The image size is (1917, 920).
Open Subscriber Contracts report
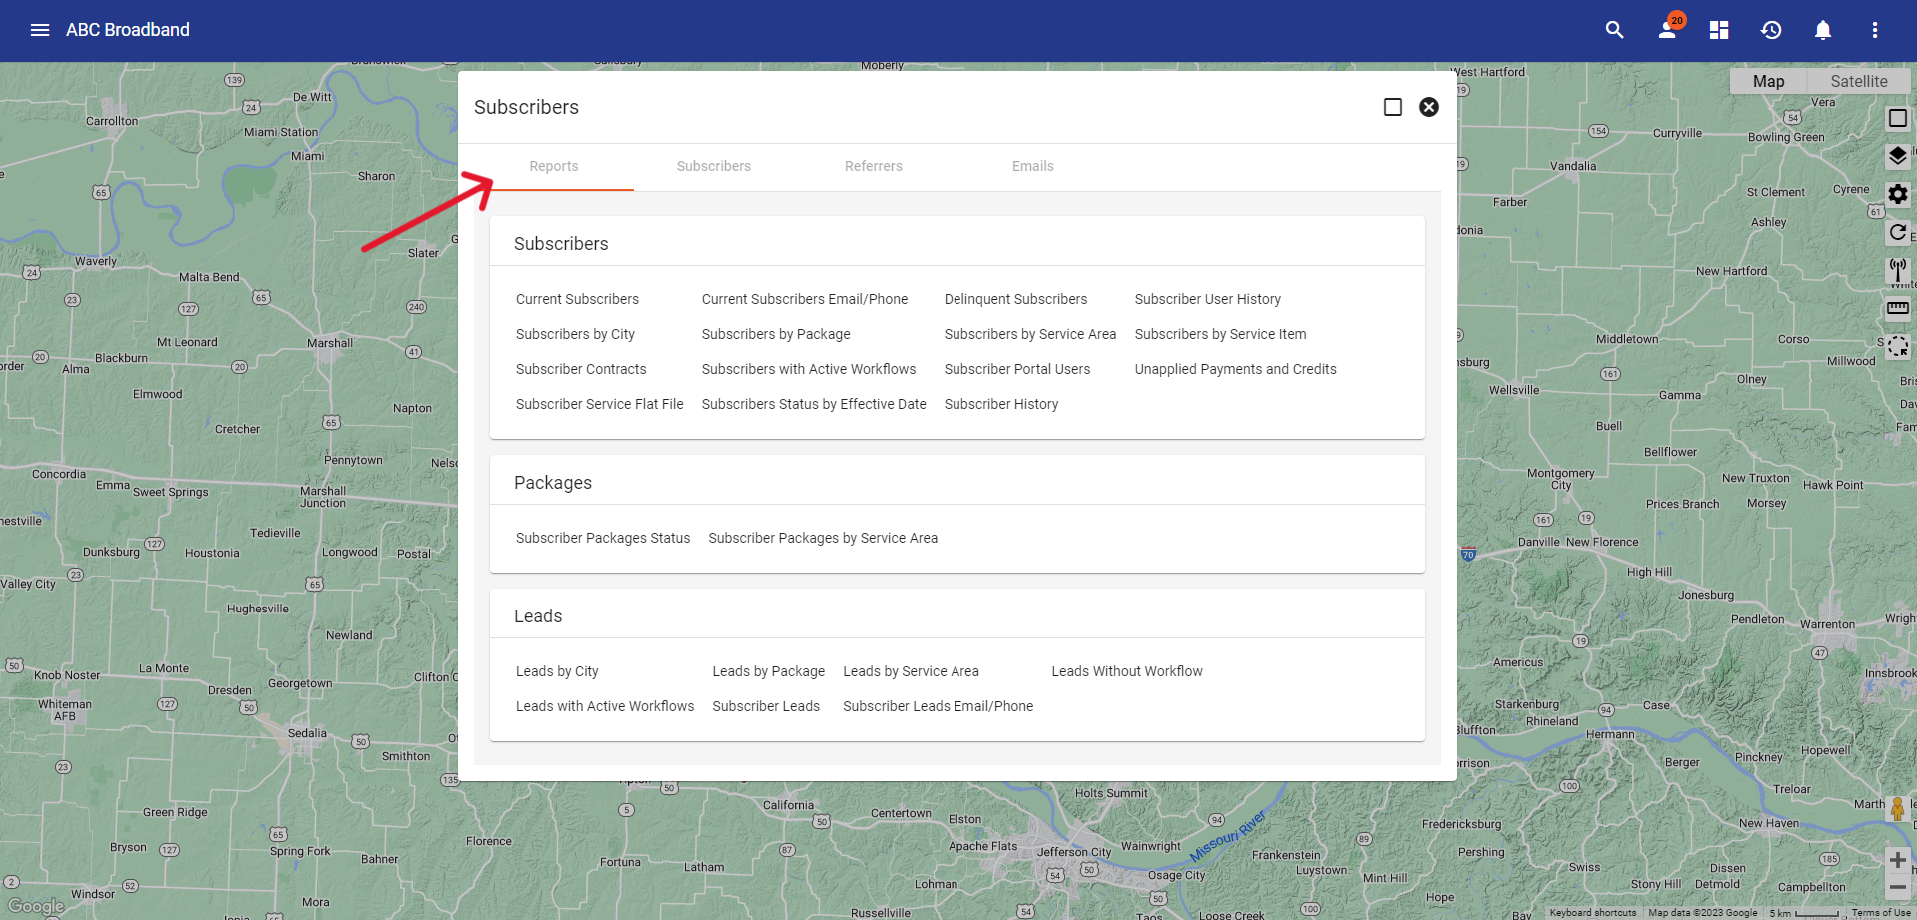point(581,369)
